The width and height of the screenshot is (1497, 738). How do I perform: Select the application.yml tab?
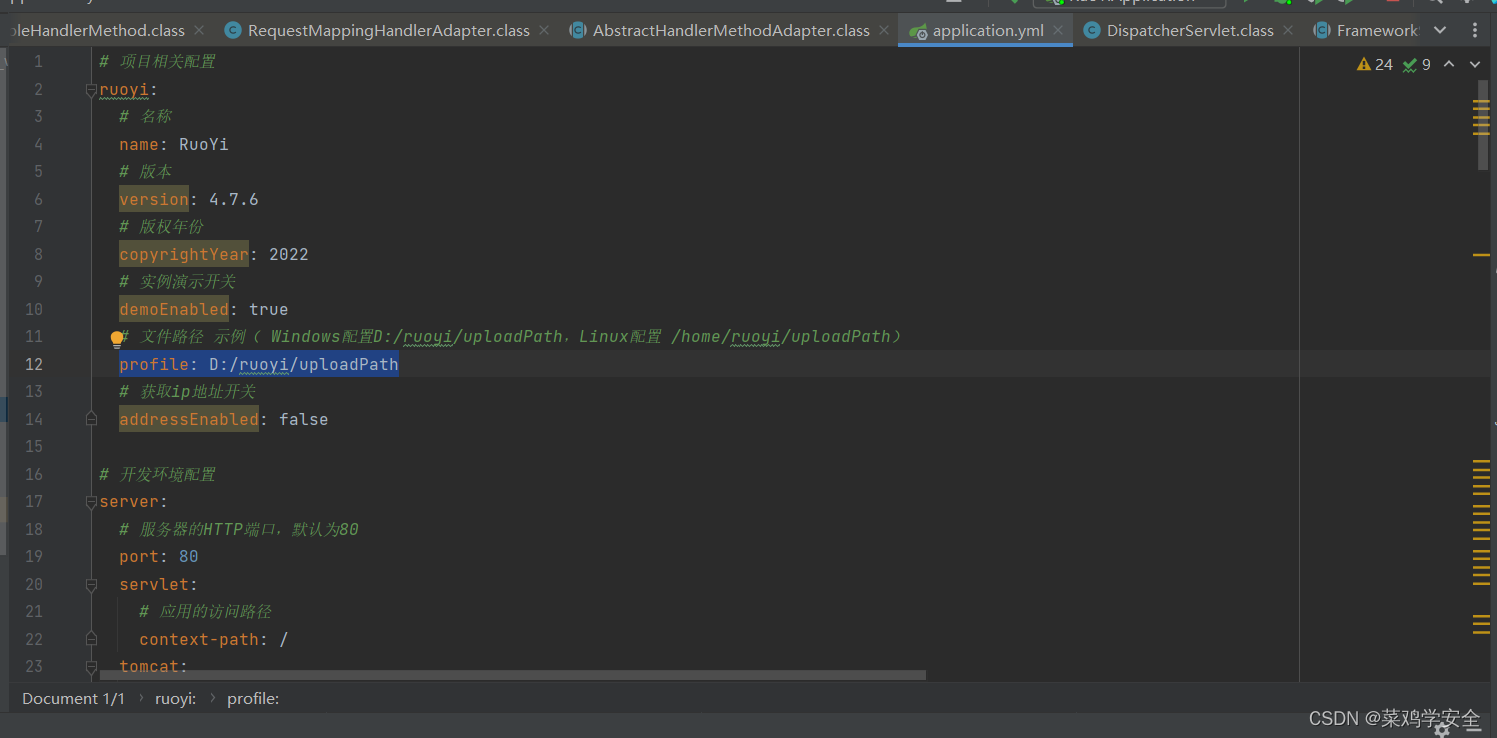986,30
